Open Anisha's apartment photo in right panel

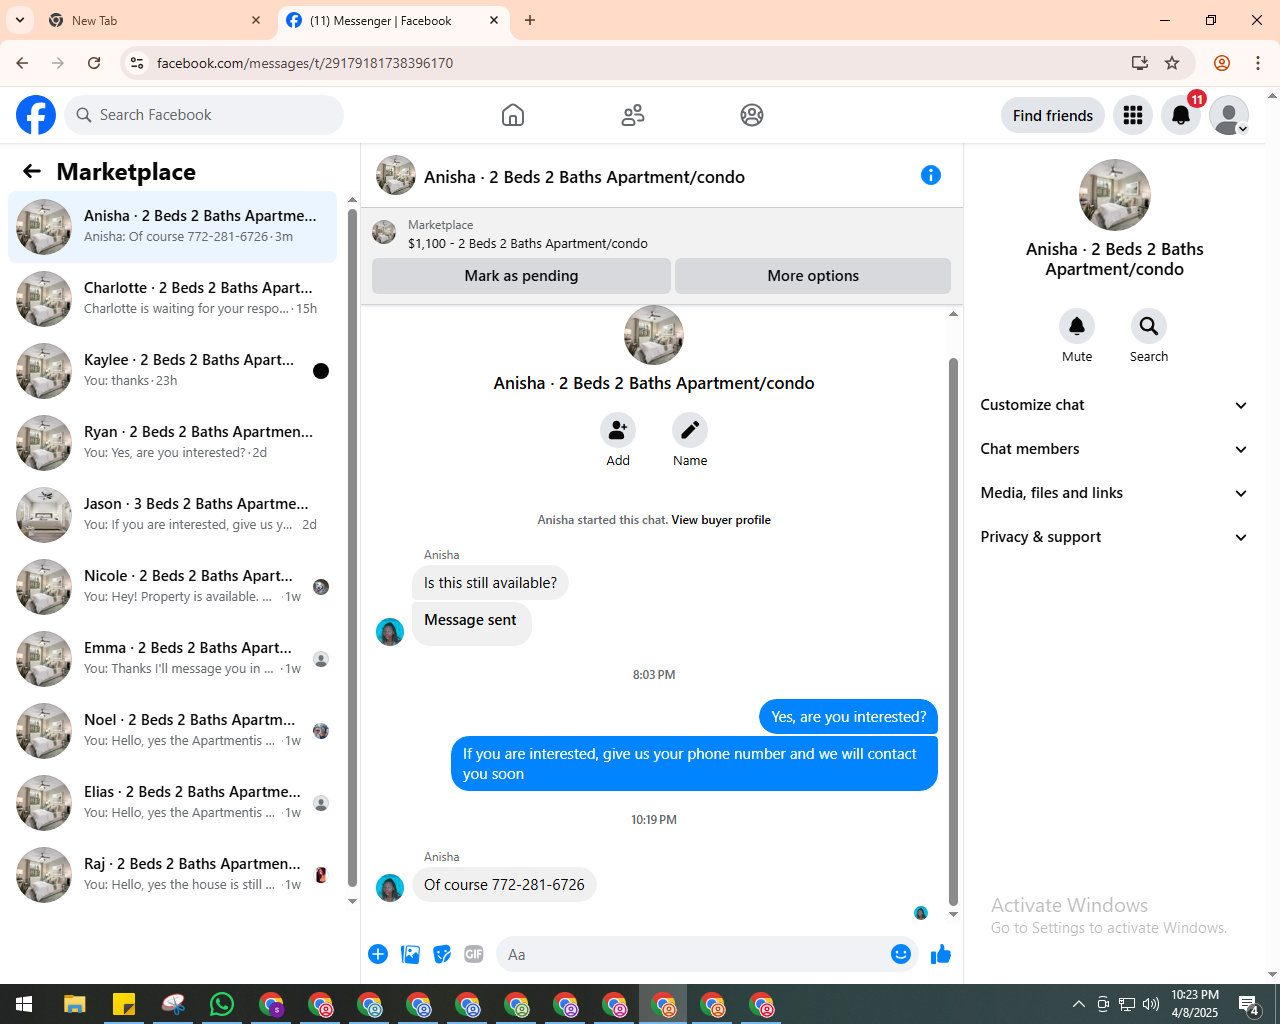1114,195
